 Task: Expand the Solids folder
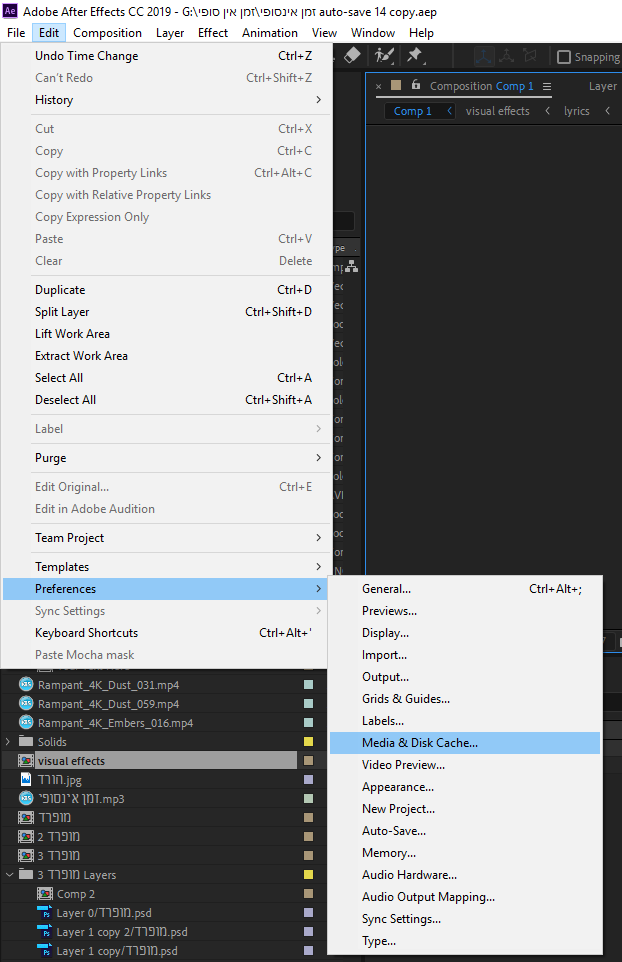tap(9, 742)
